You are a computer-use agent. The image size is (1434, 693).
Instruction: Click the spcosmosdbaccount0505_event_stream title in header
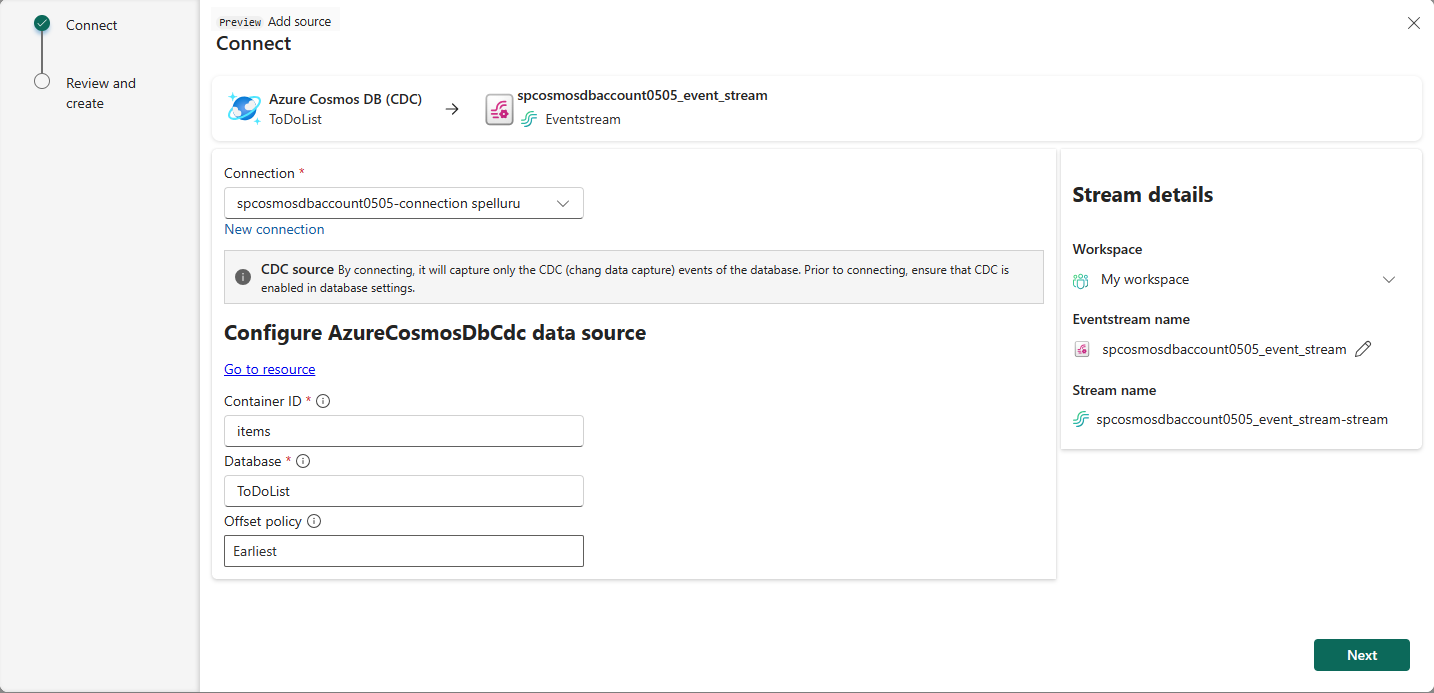[643, 96]
